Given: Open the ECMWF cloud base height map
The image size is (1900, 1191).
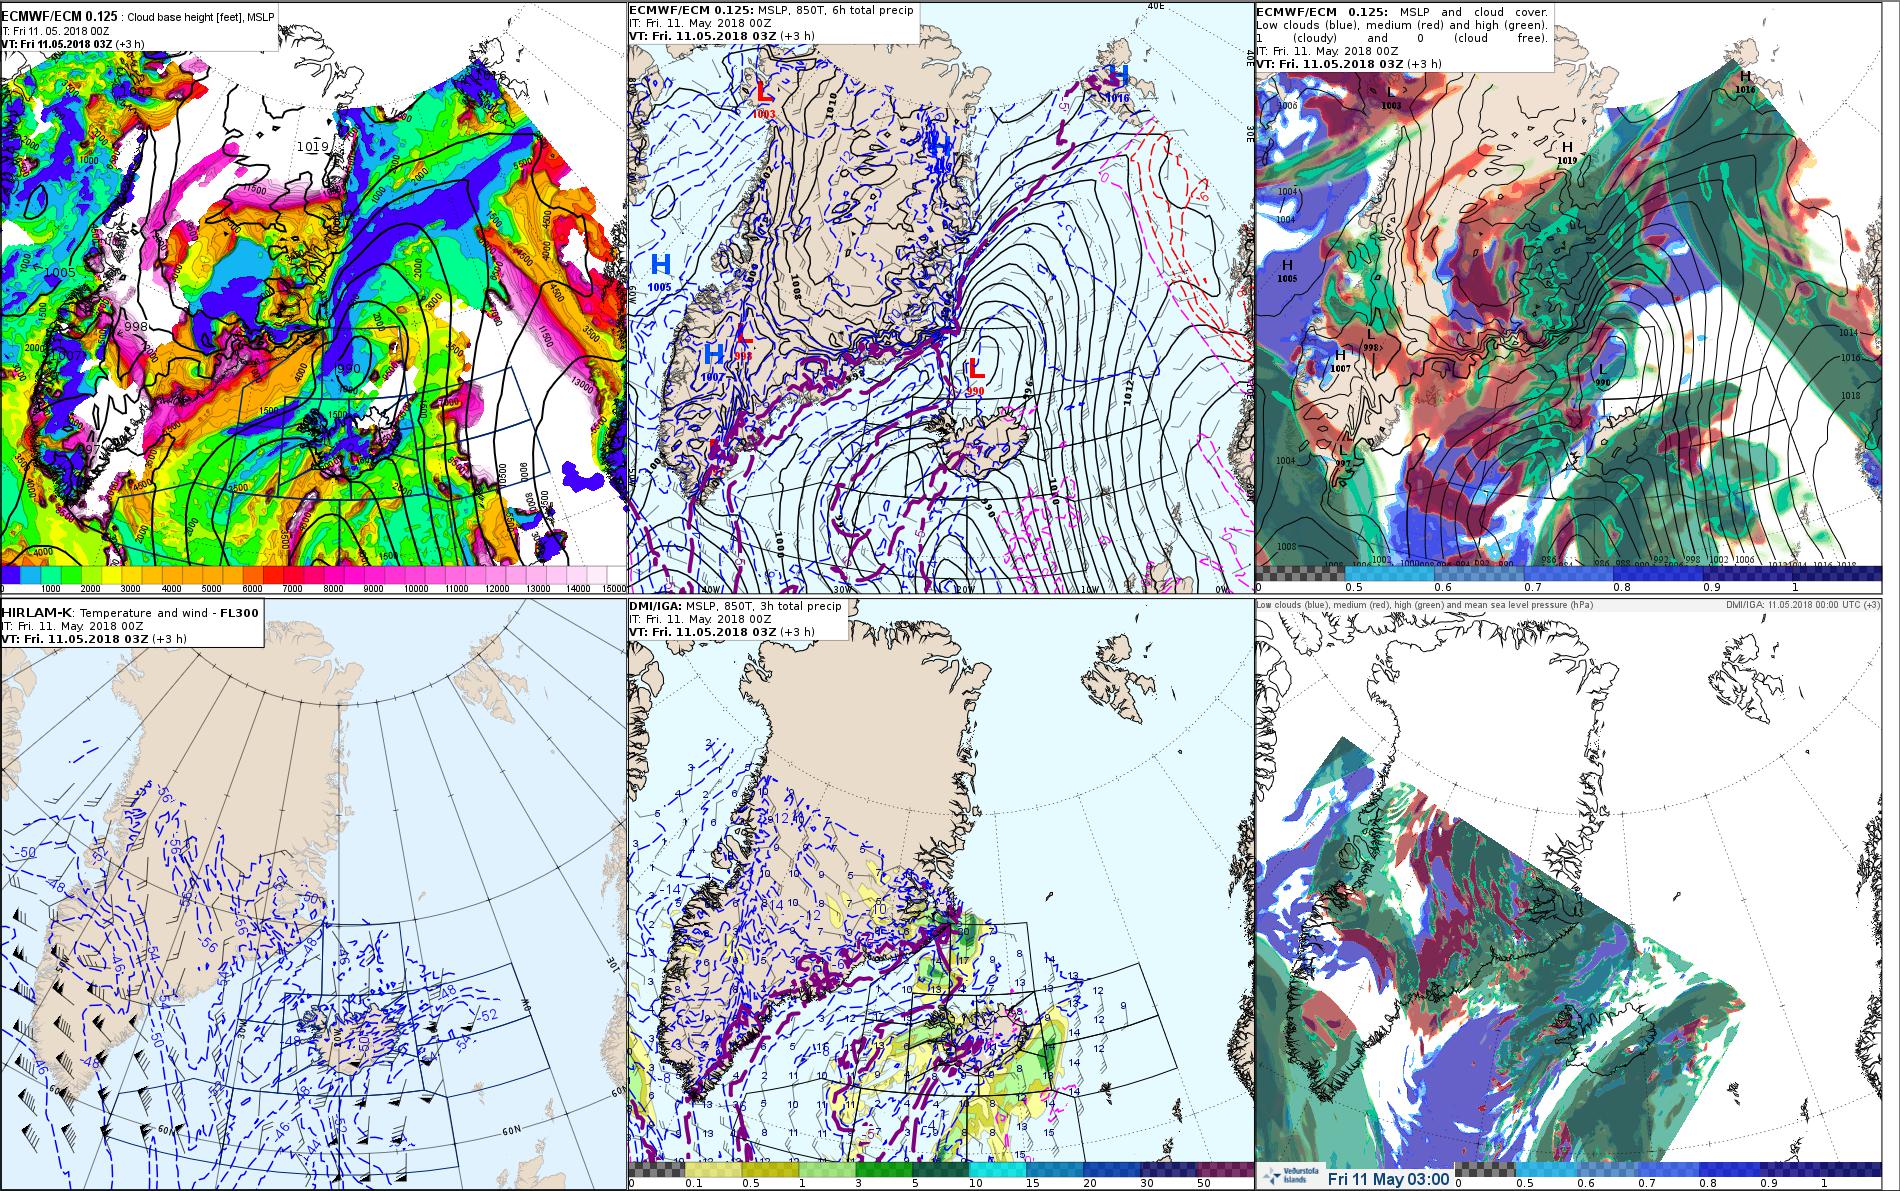Looking at the screenshot, I should 312,297.
